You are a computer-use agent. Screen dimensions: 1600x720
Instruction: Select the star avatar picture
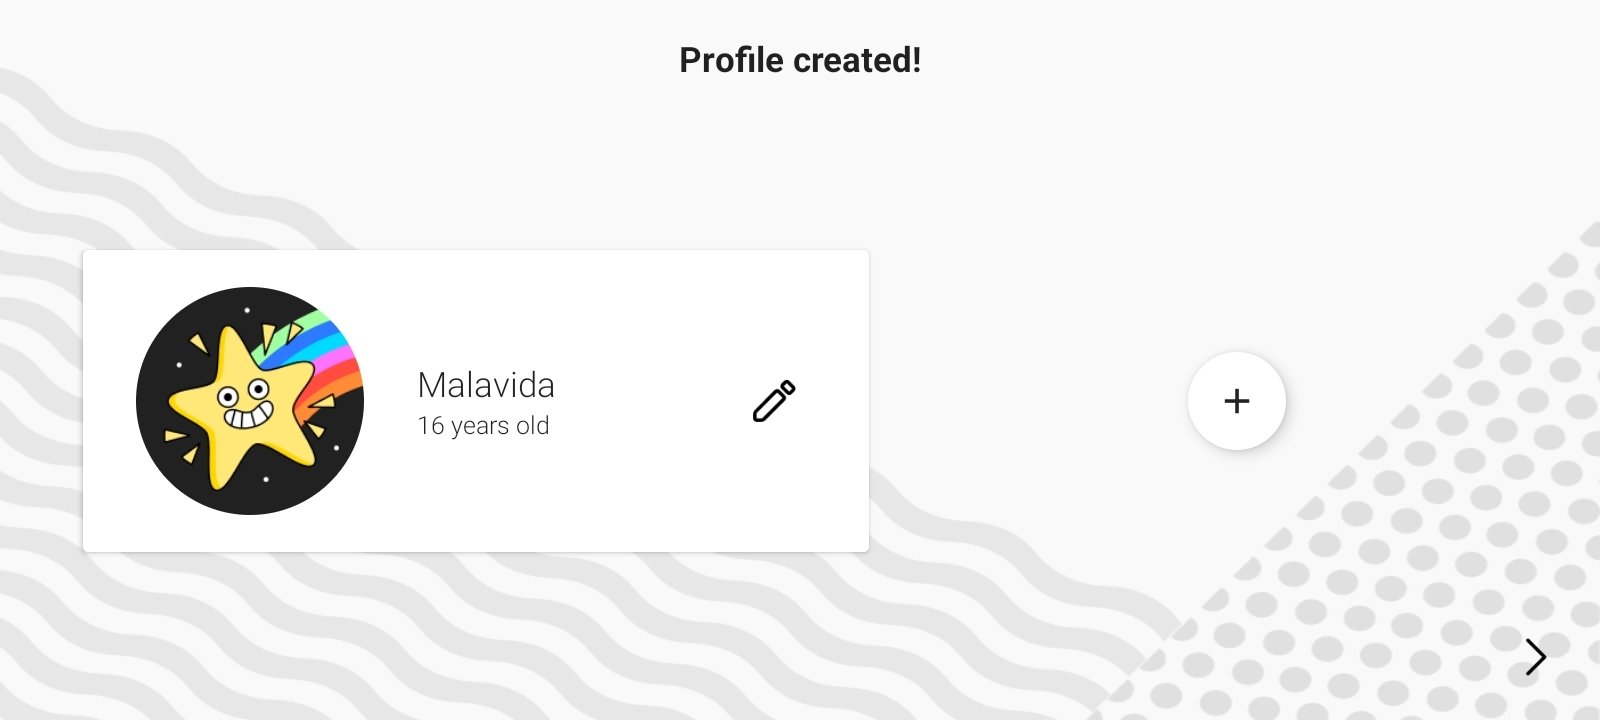(x=250, y=401)
